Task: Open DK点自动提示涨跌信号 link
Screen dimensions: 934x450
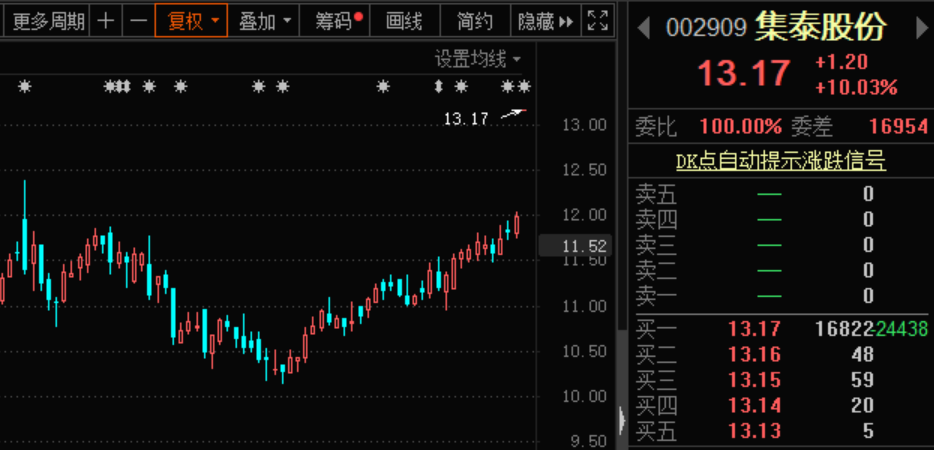Action: [781, 161]
